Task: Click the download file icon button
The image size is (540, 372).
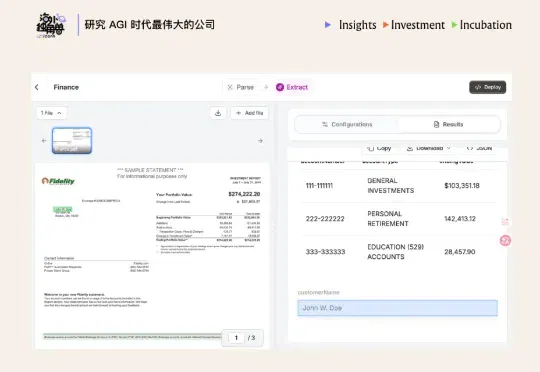Action: 218,113
